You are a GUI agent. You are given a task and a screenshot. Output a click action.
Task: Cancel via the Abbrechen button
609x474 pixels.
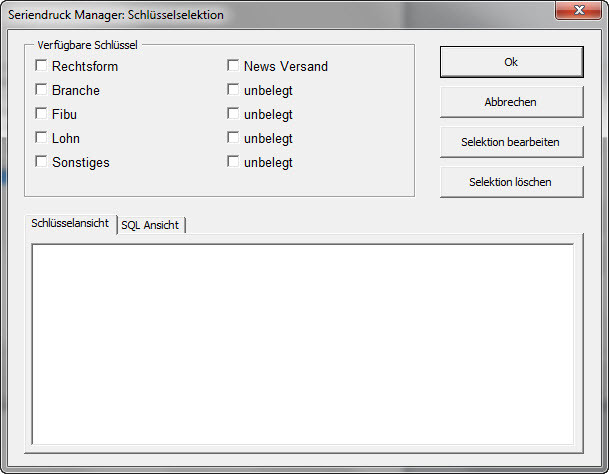click(512, 102)
